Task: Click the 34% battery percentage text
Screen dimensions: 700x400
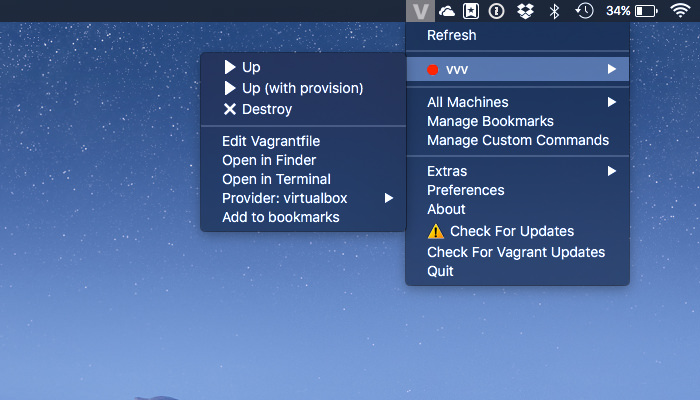Action: (x=618, y=11)
